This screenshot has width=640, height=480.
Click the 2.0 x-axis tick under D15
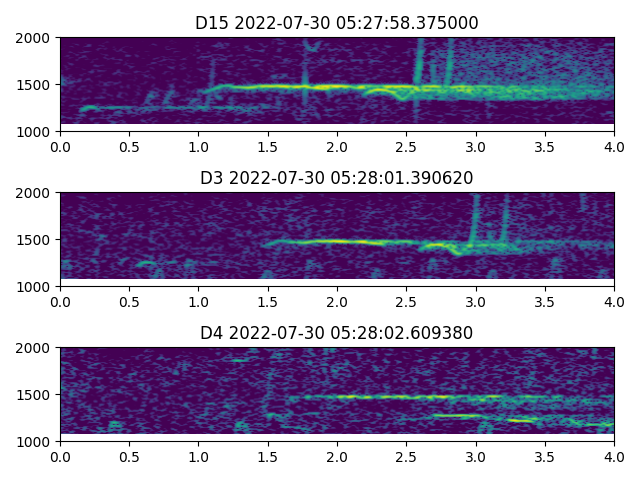click(337, 147)
